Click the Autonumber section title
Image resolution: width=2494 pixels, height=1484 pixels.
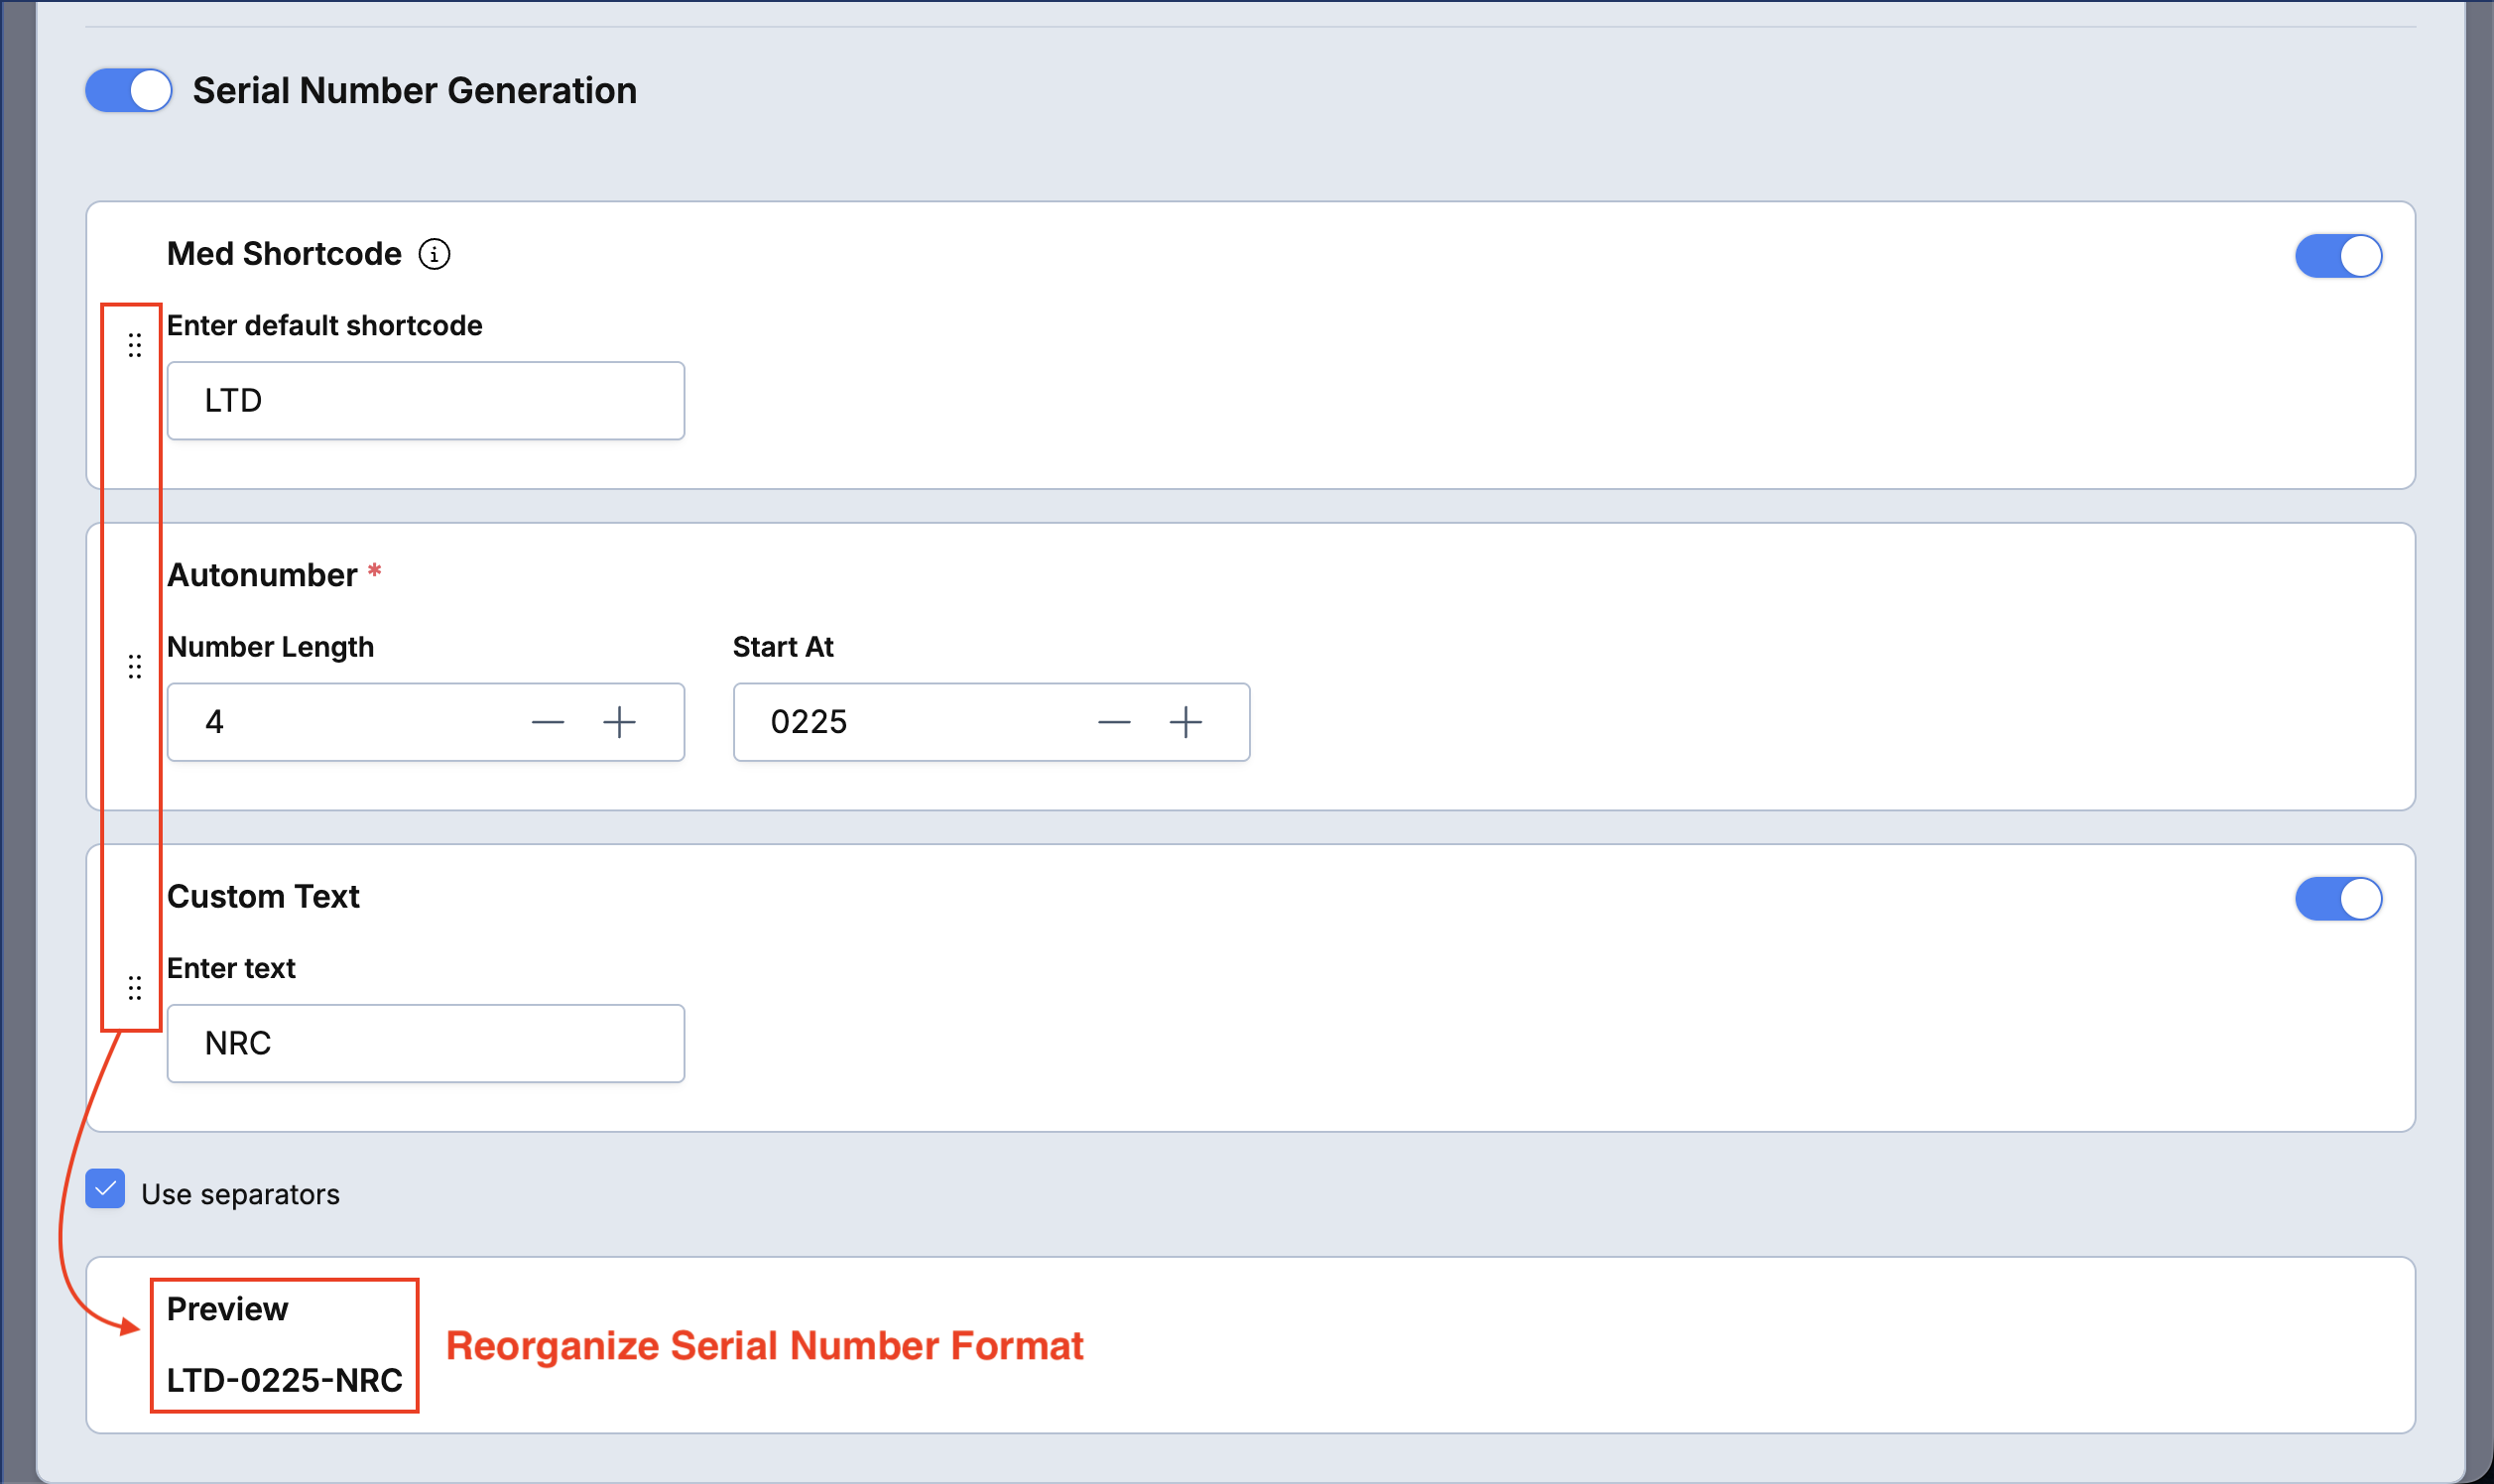pos(262,575)
